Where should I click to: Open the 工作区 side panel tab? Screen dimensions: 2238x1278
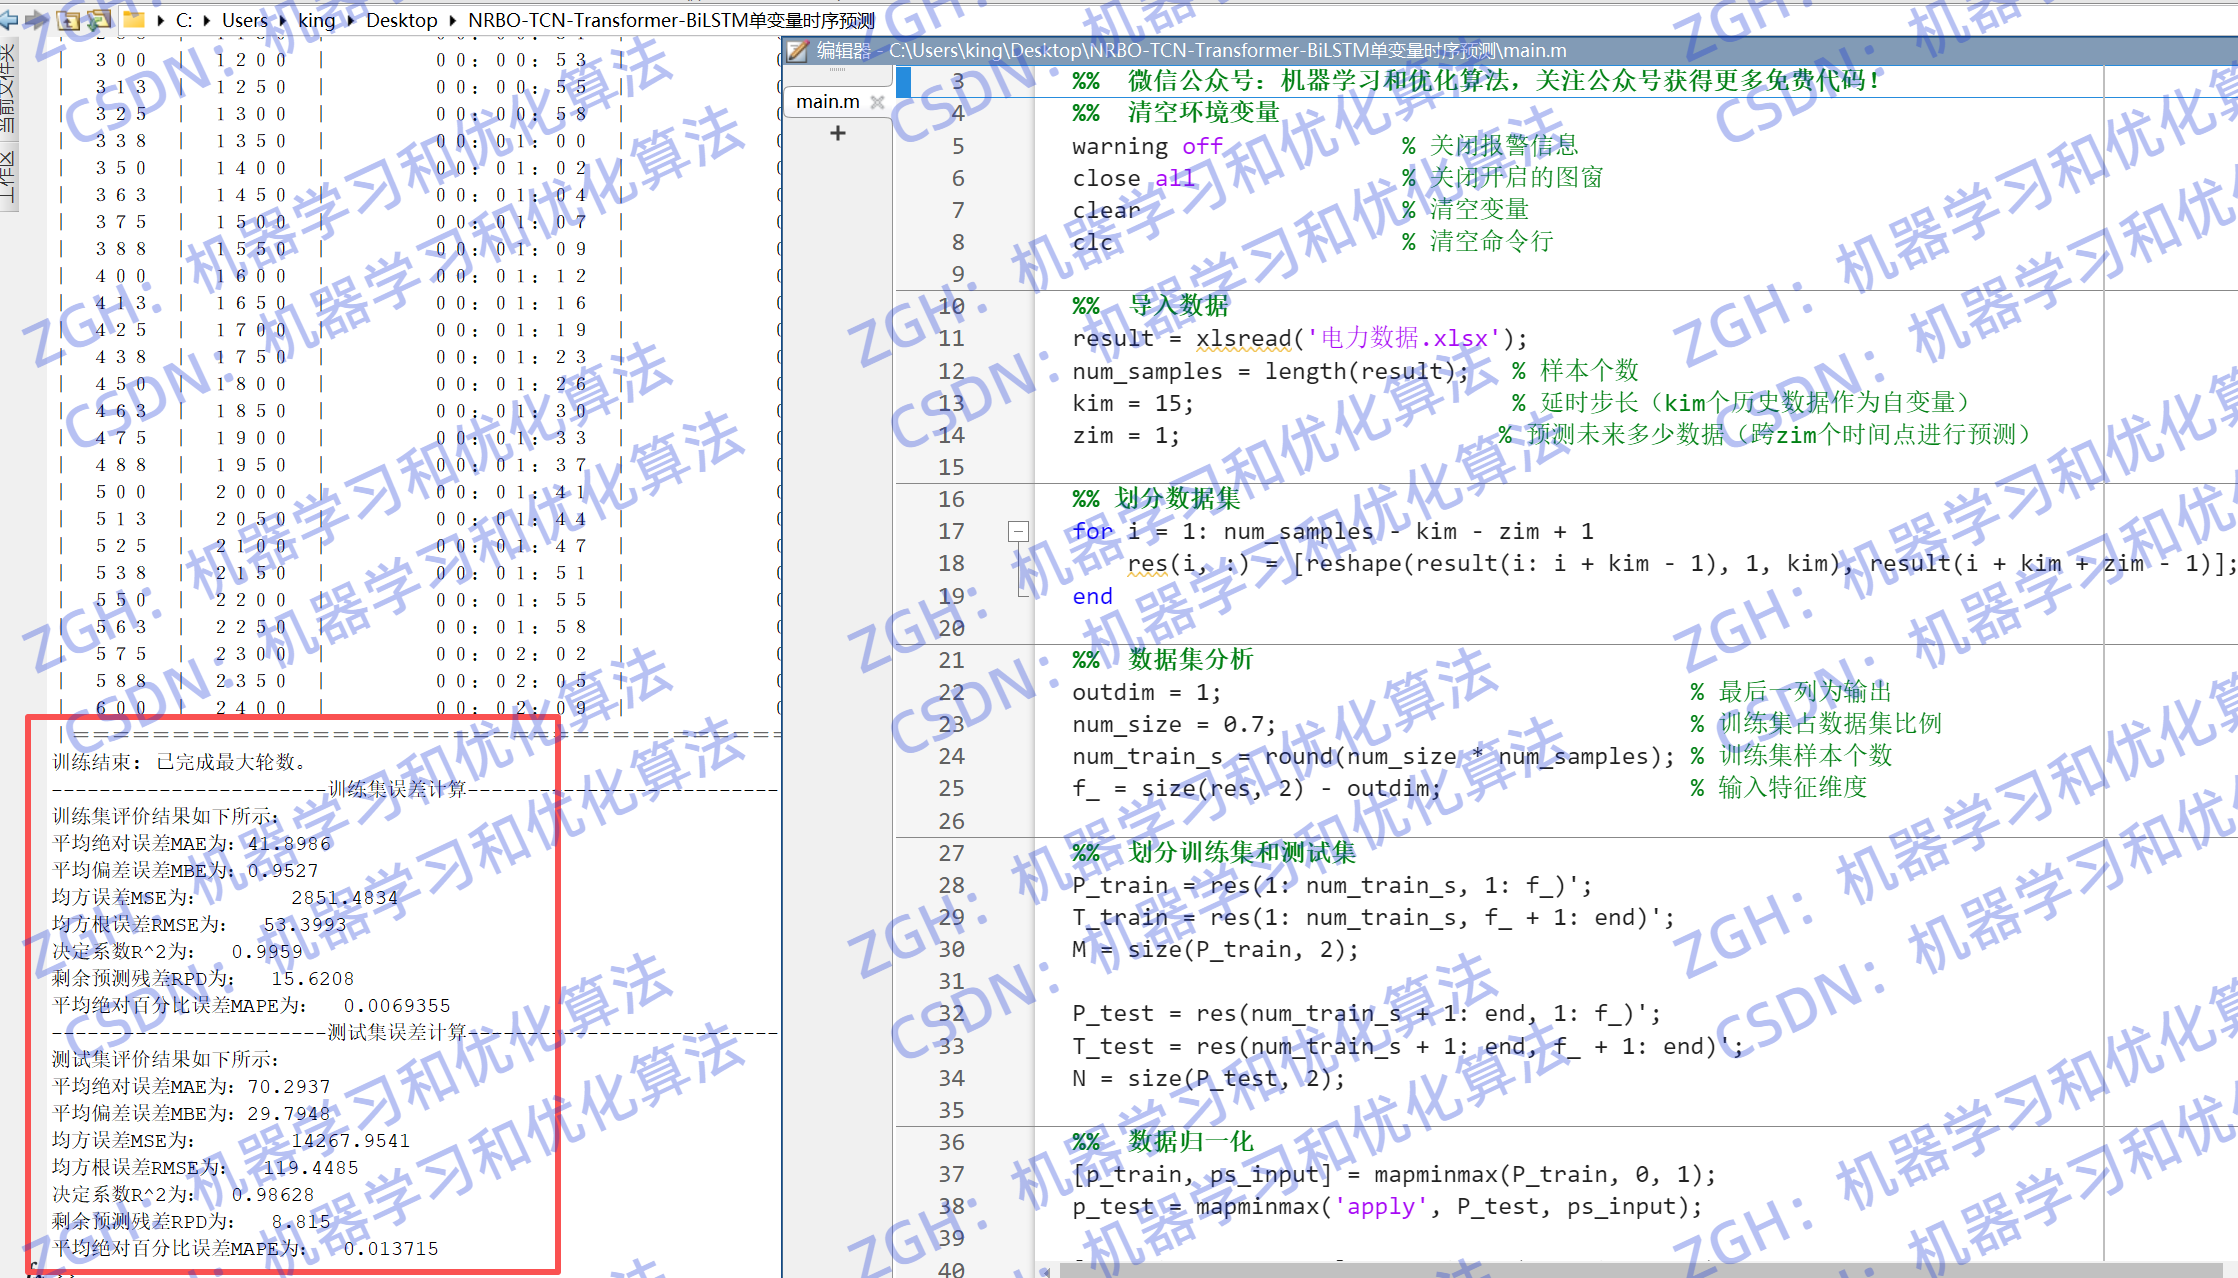click(x=8, y=175)
